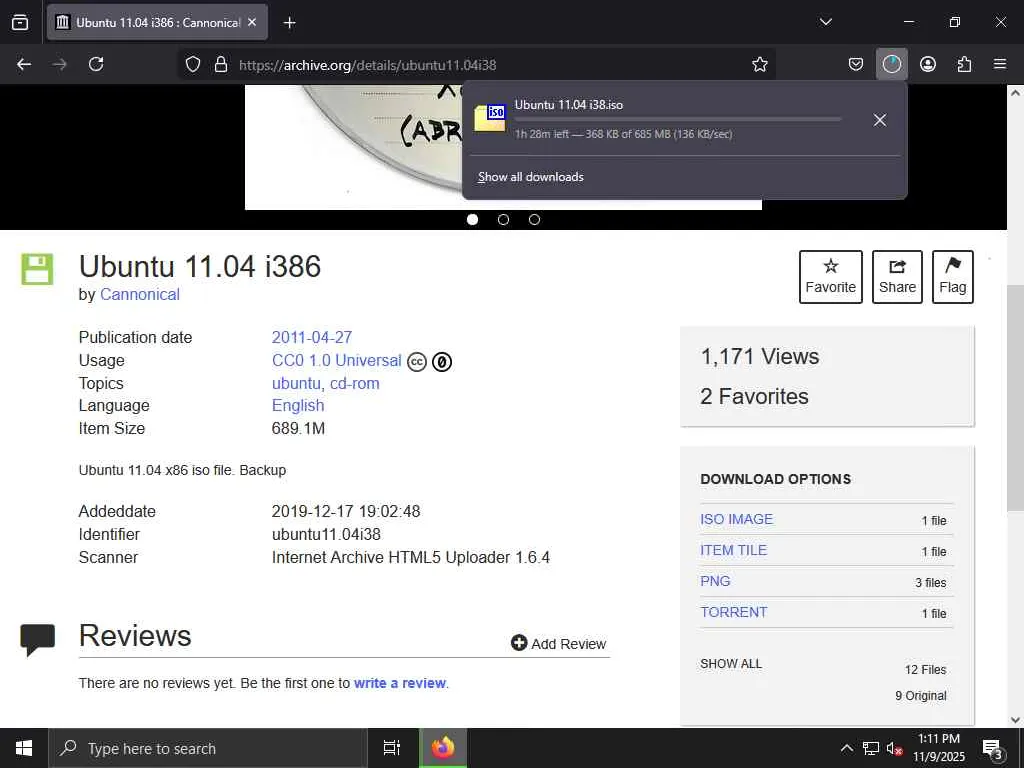Click the Flag button

(953, 277)
